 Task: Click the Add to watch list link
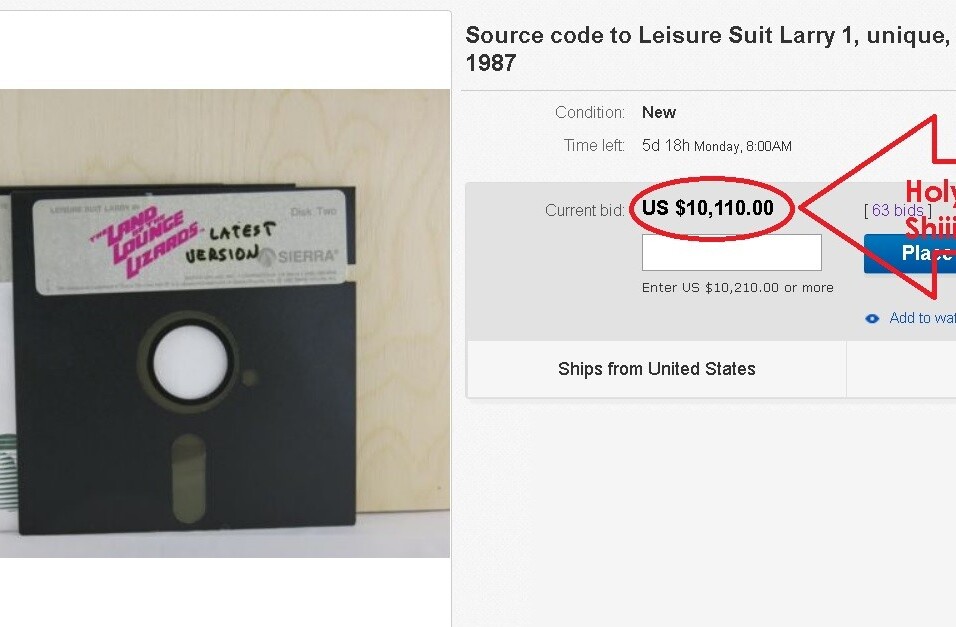coord(922,318)
